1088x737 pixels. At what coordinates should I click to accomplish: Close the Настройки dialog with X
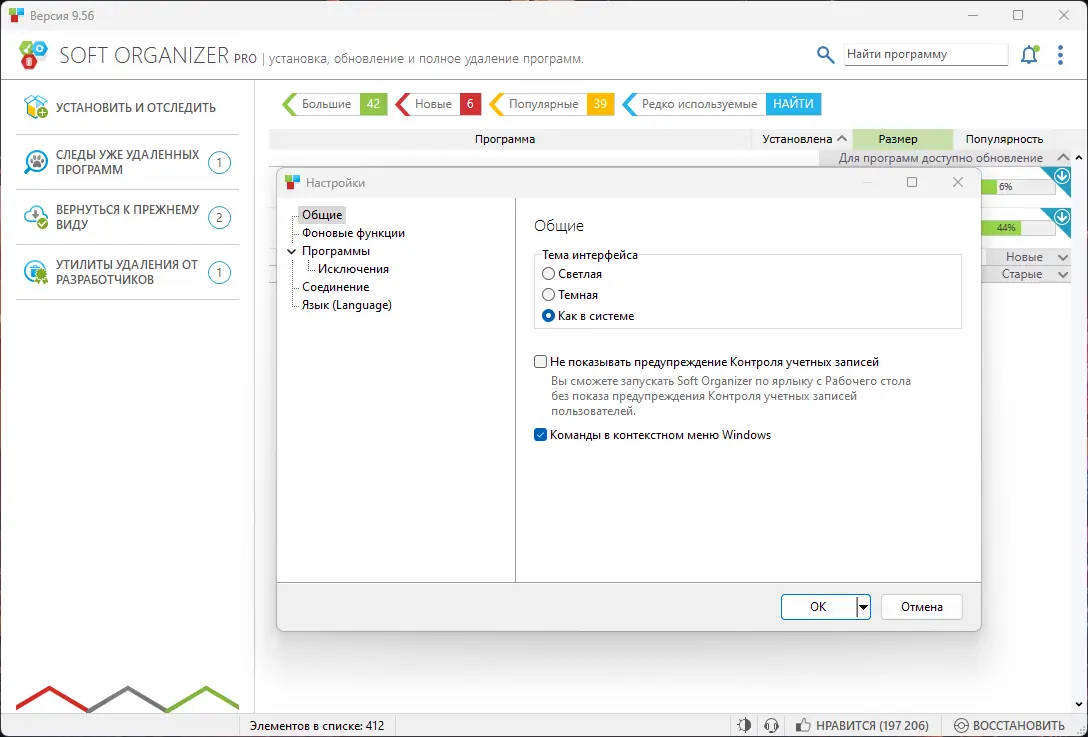click(x=958, y=182)
